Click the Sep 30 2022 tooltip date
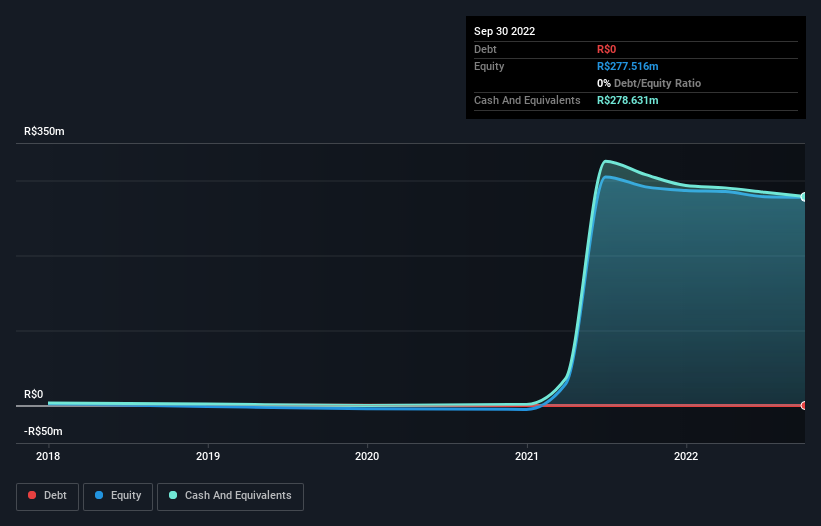Viewport: 821px width, 526px height. point(504,31)
